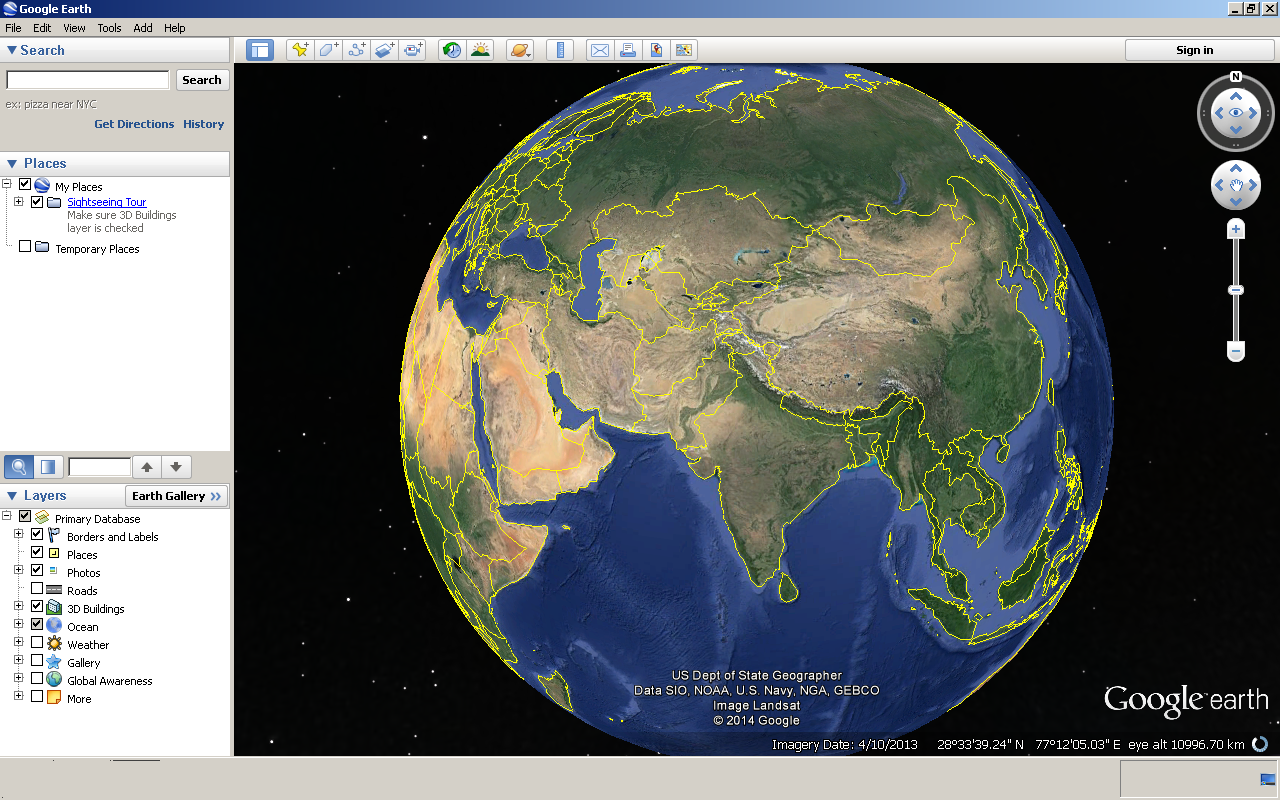Open the Tools menu
This screenshot has width=1280, height=800.
pos(109,28)
